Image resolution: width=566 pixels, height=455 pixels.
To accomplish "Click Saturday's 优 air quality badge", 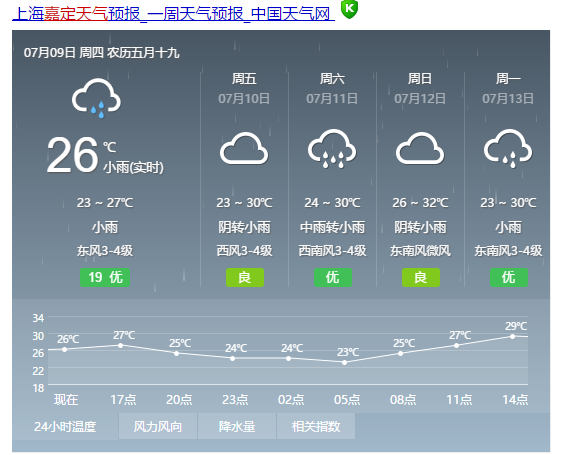I will click(333, 277).
